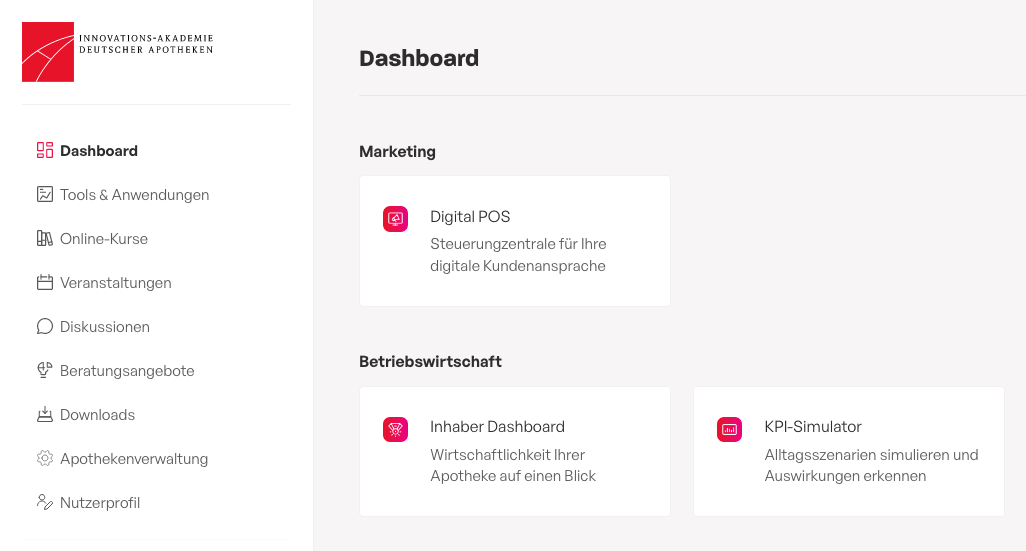
Task: Click the pink KPI-Simulator icon
Action: click(729, 429)
